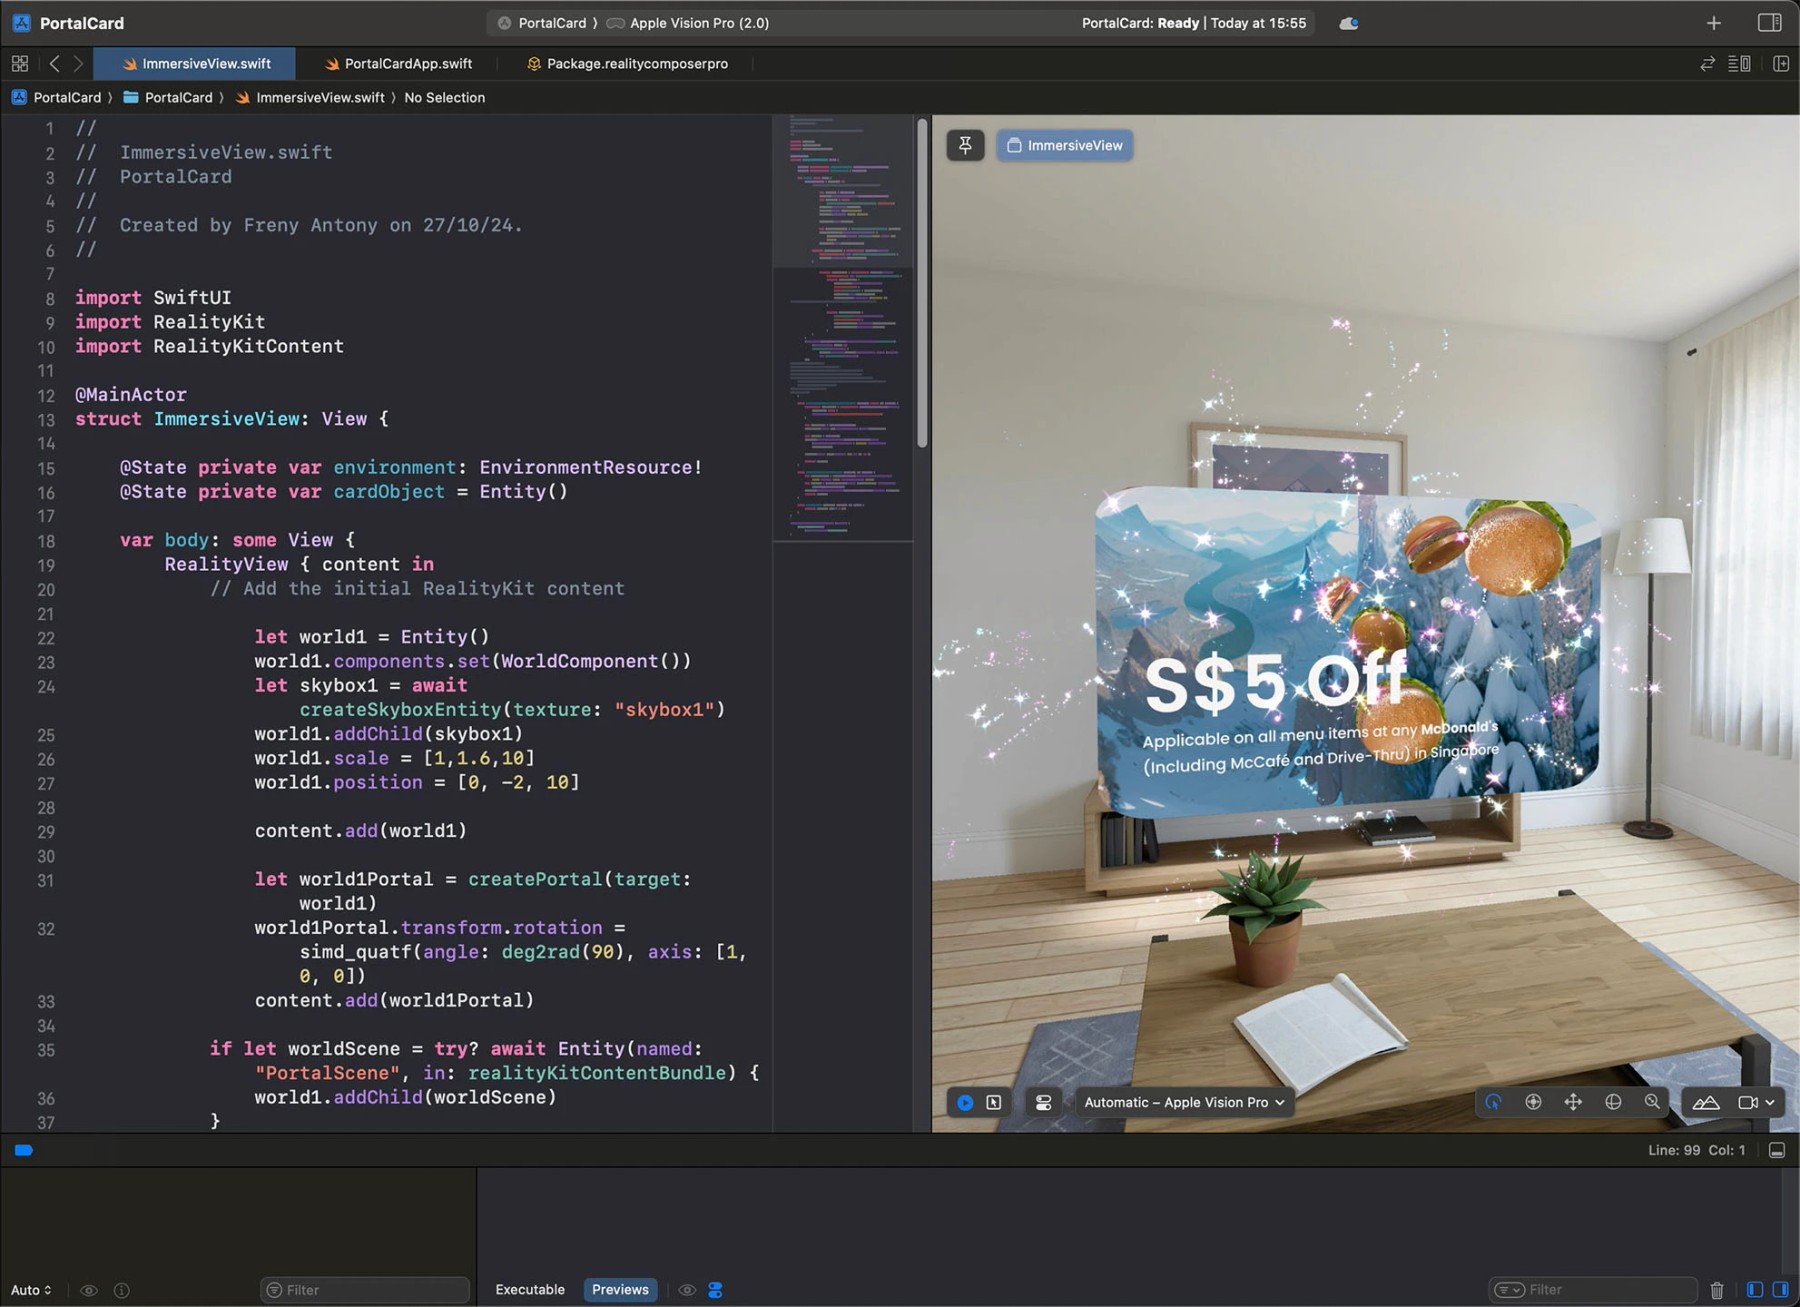The height and width of the screenshot is (1307, 1800).
Task: Toggle Quick Look eye in variables view
Action: 89,1290
